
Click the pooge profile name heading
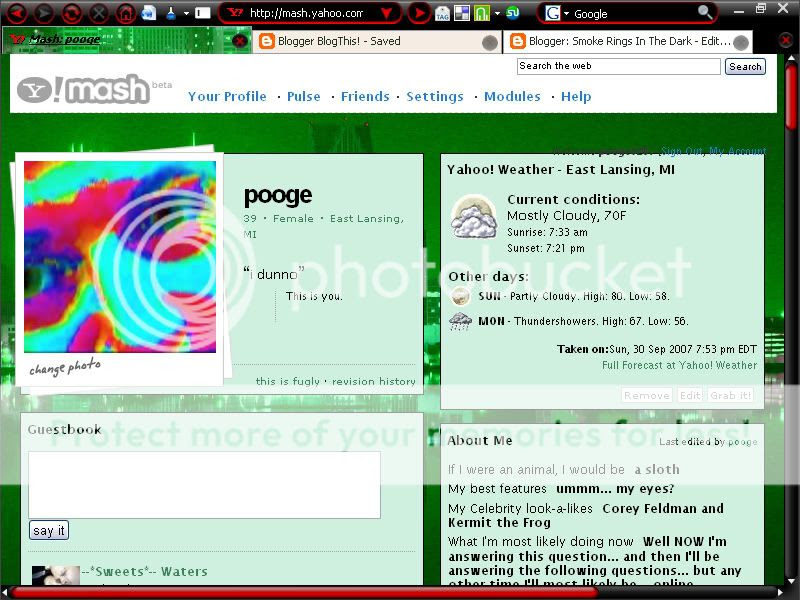[x=278, y=196]
